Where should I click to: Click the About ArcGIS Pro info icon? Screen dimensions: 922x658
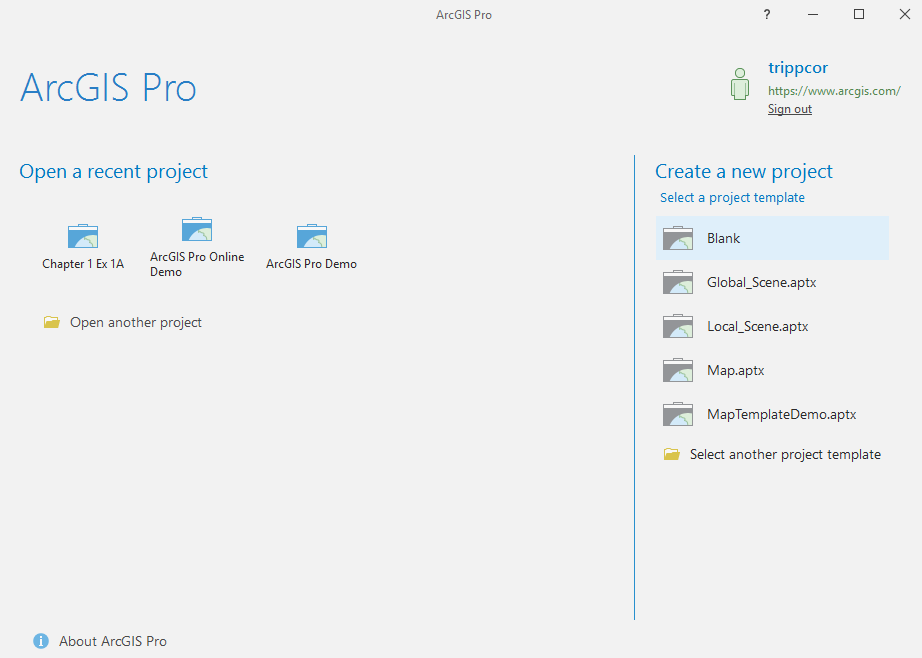coord(41,641)
